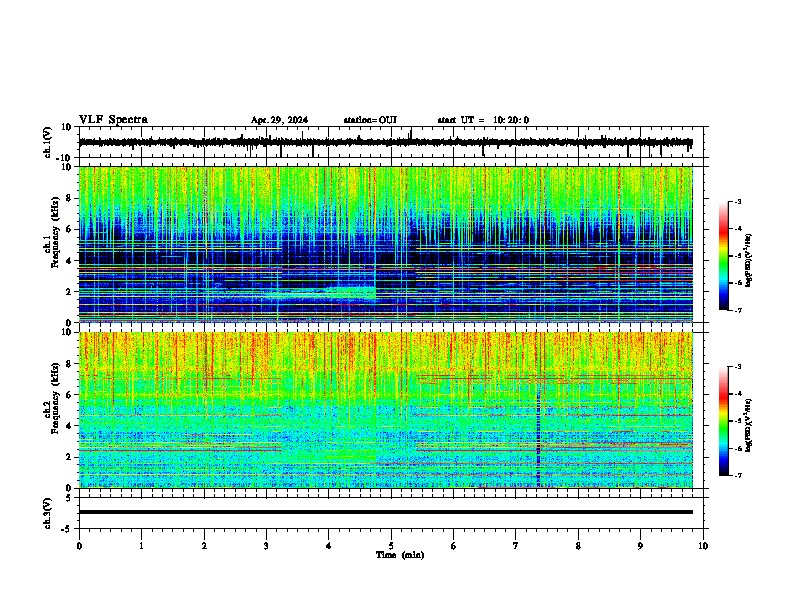Click the "start UT = 10:20:0" header text
The width and height of the screenshot is (792, 612).
(483, 120)
